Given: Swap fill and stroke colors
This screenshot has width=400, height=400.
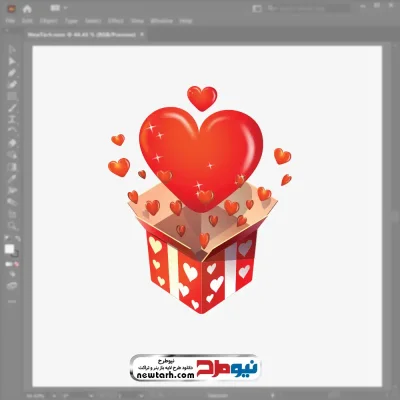Looking at the screenshot, I should (17, 238).
